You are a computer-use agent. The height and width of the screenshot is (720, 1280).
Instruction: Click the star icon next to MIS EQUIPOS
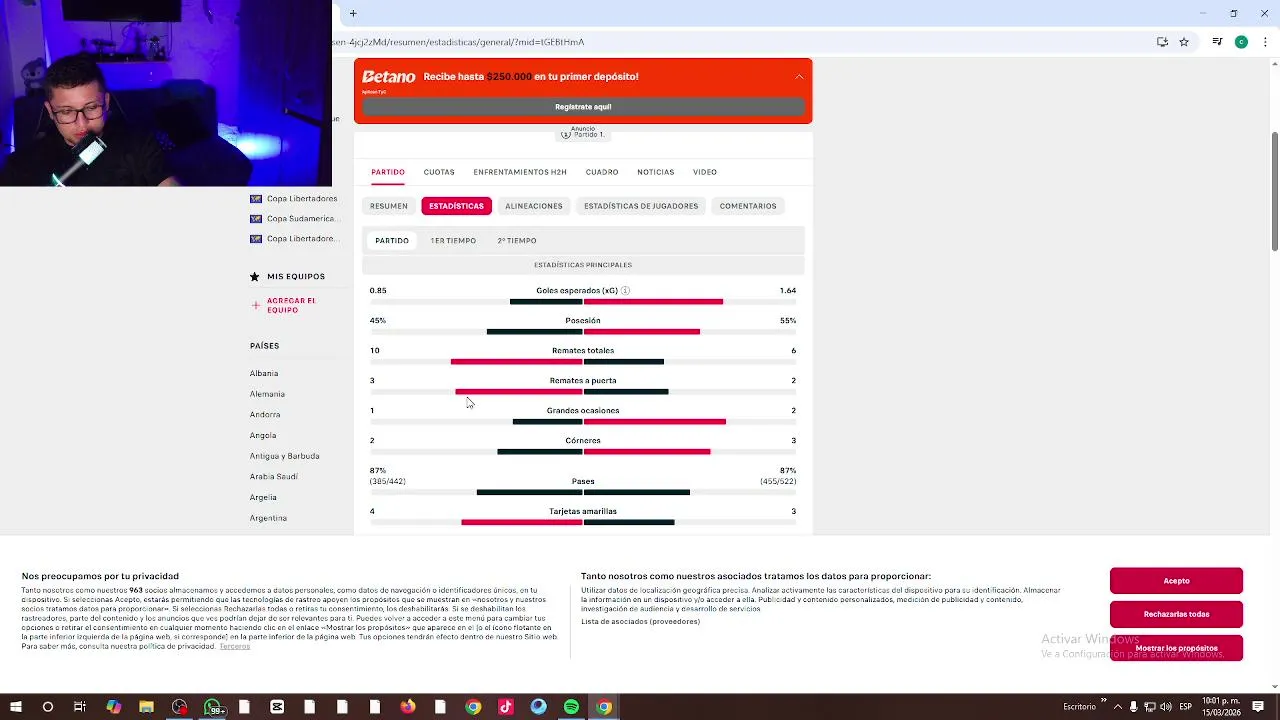(x=255, y=276)
